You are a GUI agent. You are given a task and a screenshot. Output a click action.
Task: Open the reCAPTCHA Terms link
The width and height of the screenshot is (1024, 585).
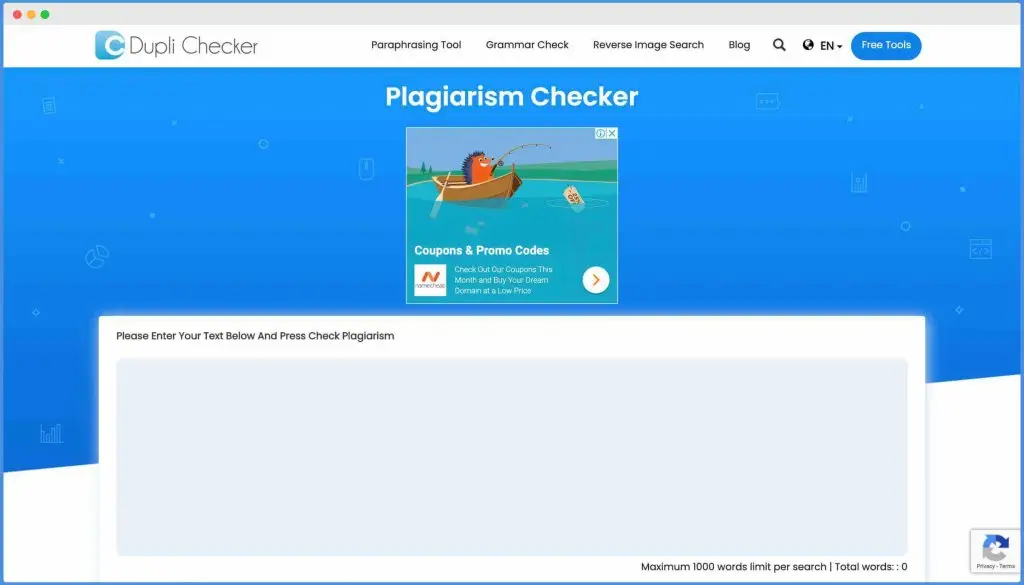pos(1008,566)
